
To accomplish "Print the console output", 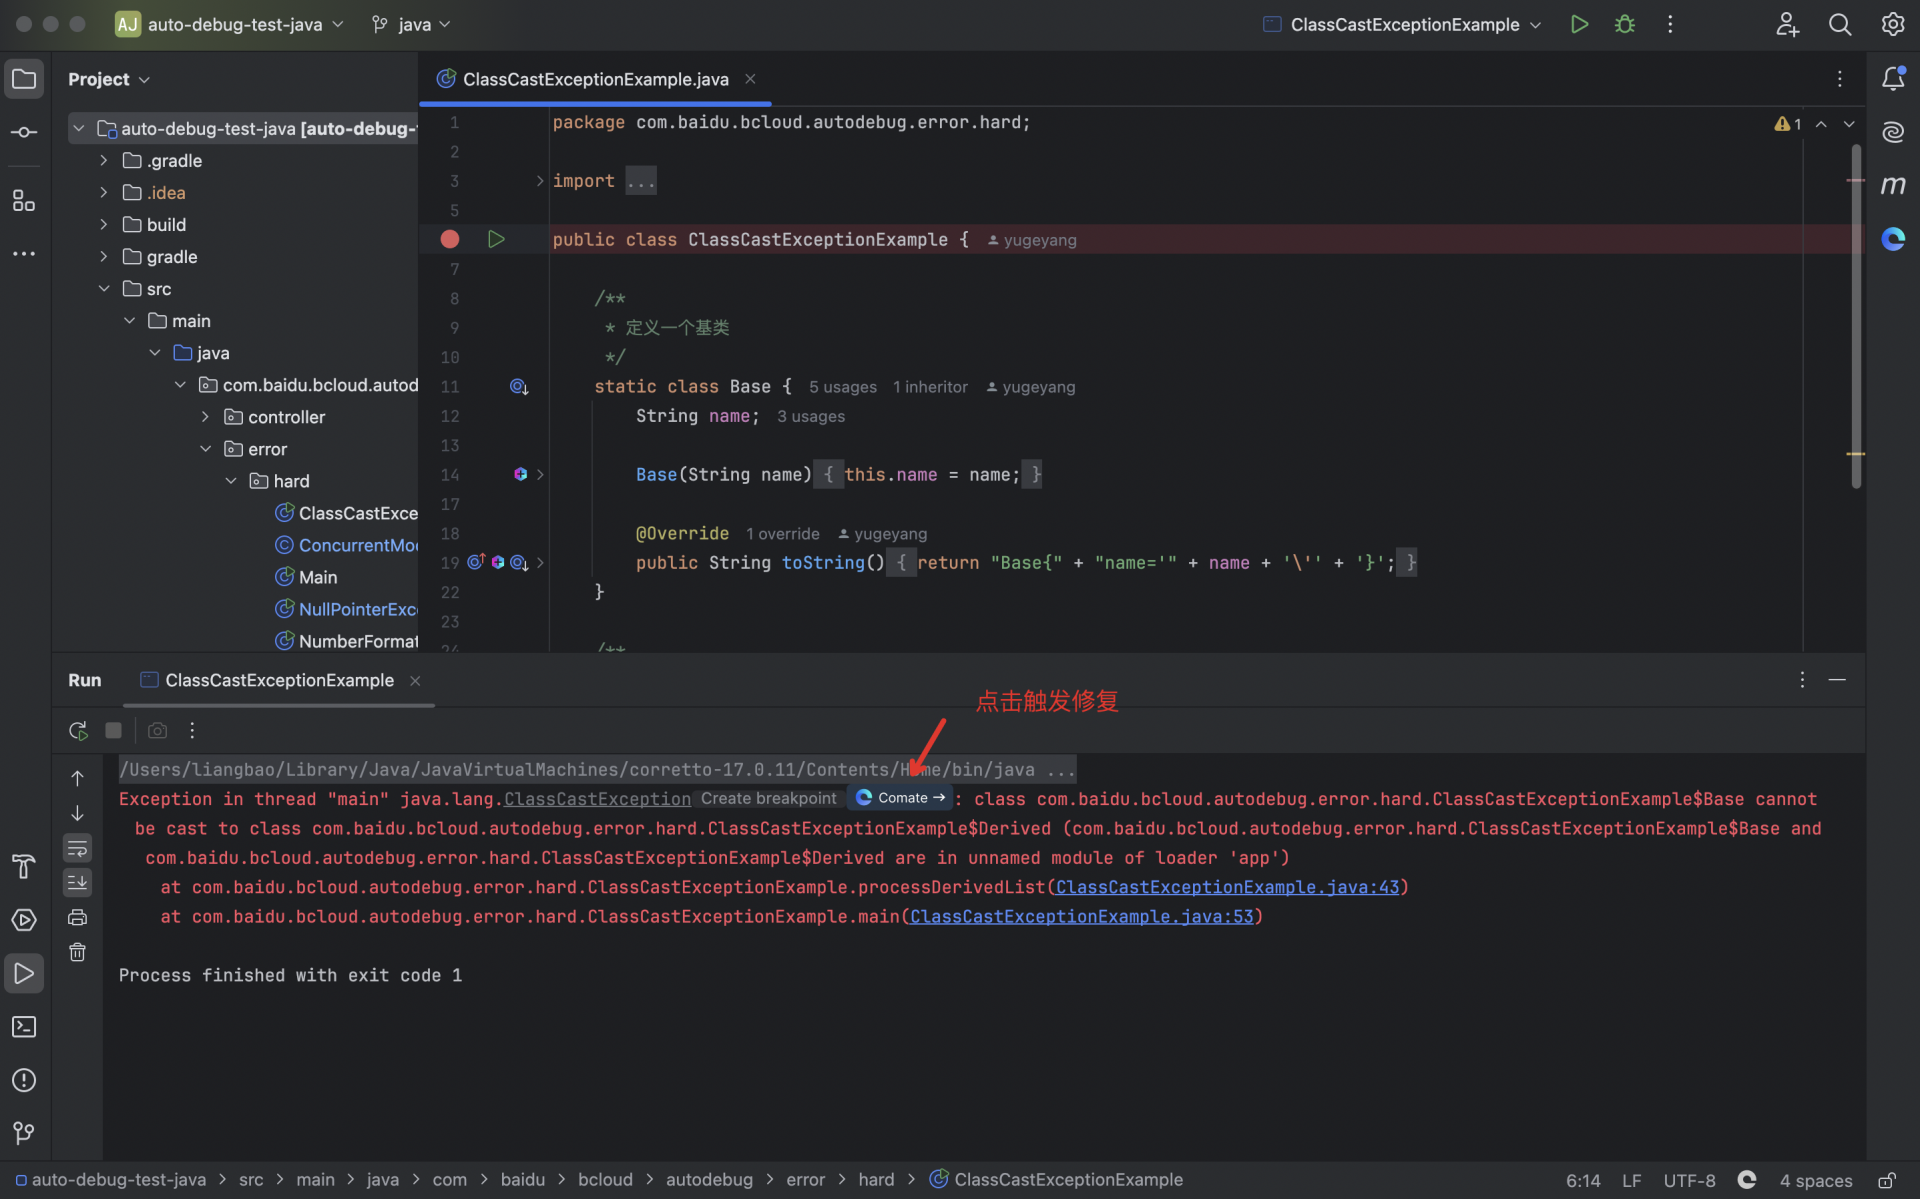I will (x=77, y=918).
